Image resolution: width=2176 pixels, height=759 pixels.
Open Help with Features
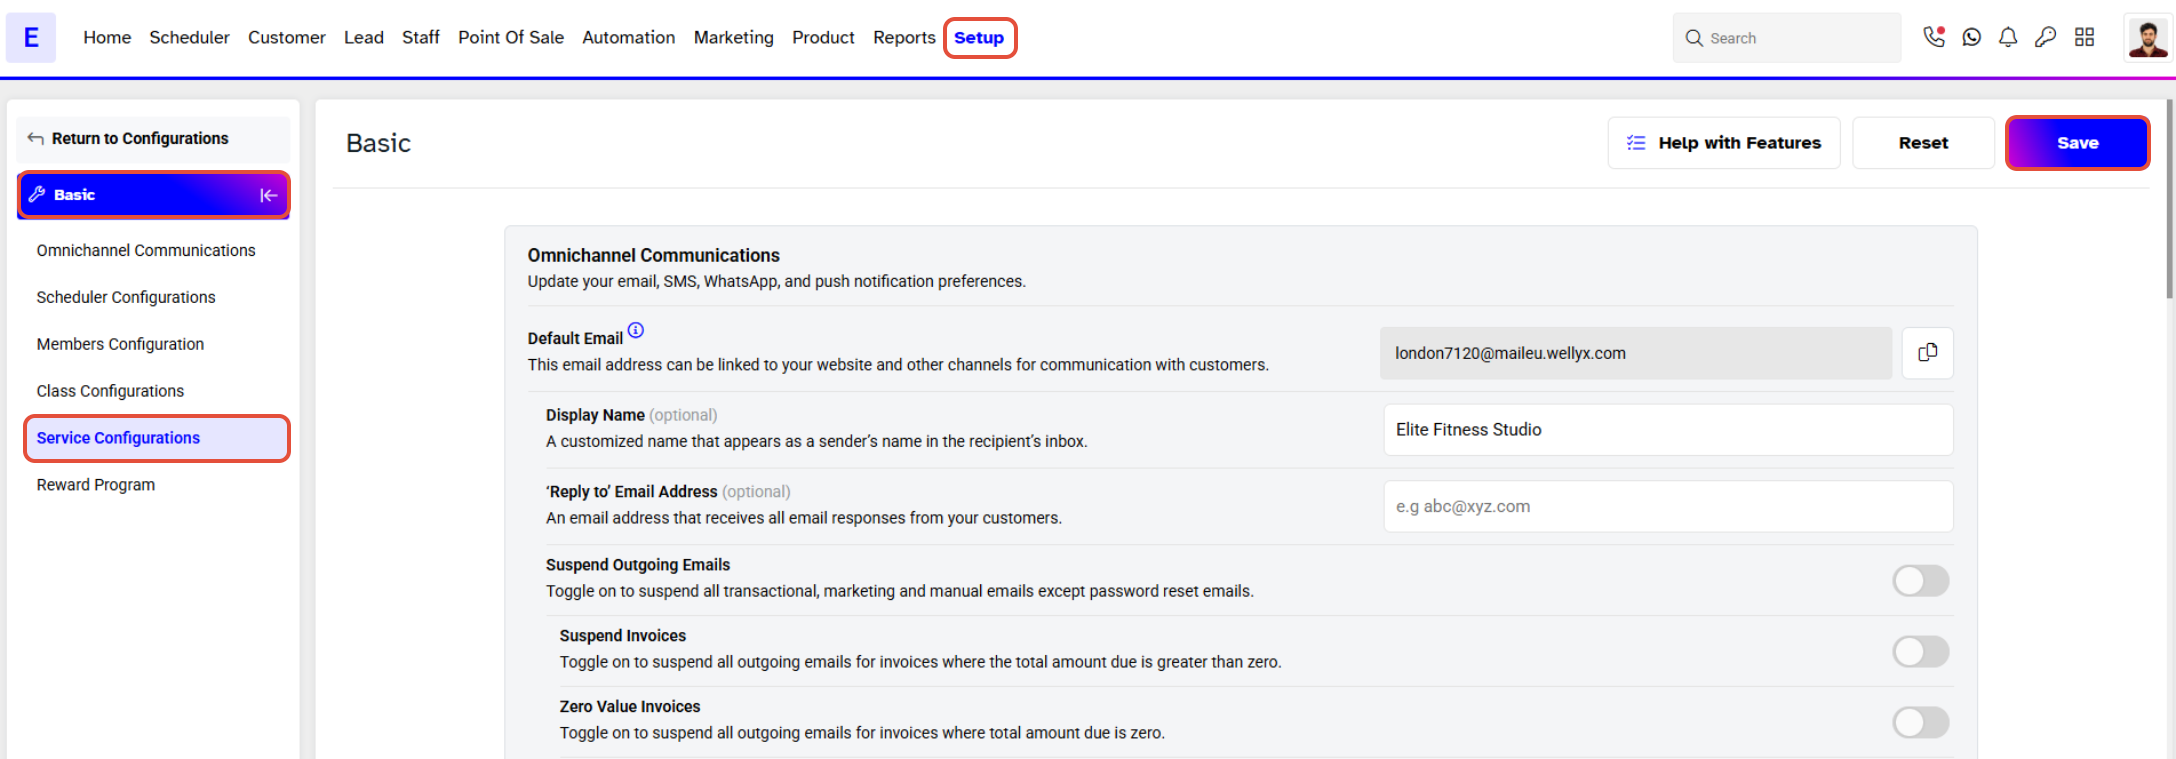tap(1724, 143)
